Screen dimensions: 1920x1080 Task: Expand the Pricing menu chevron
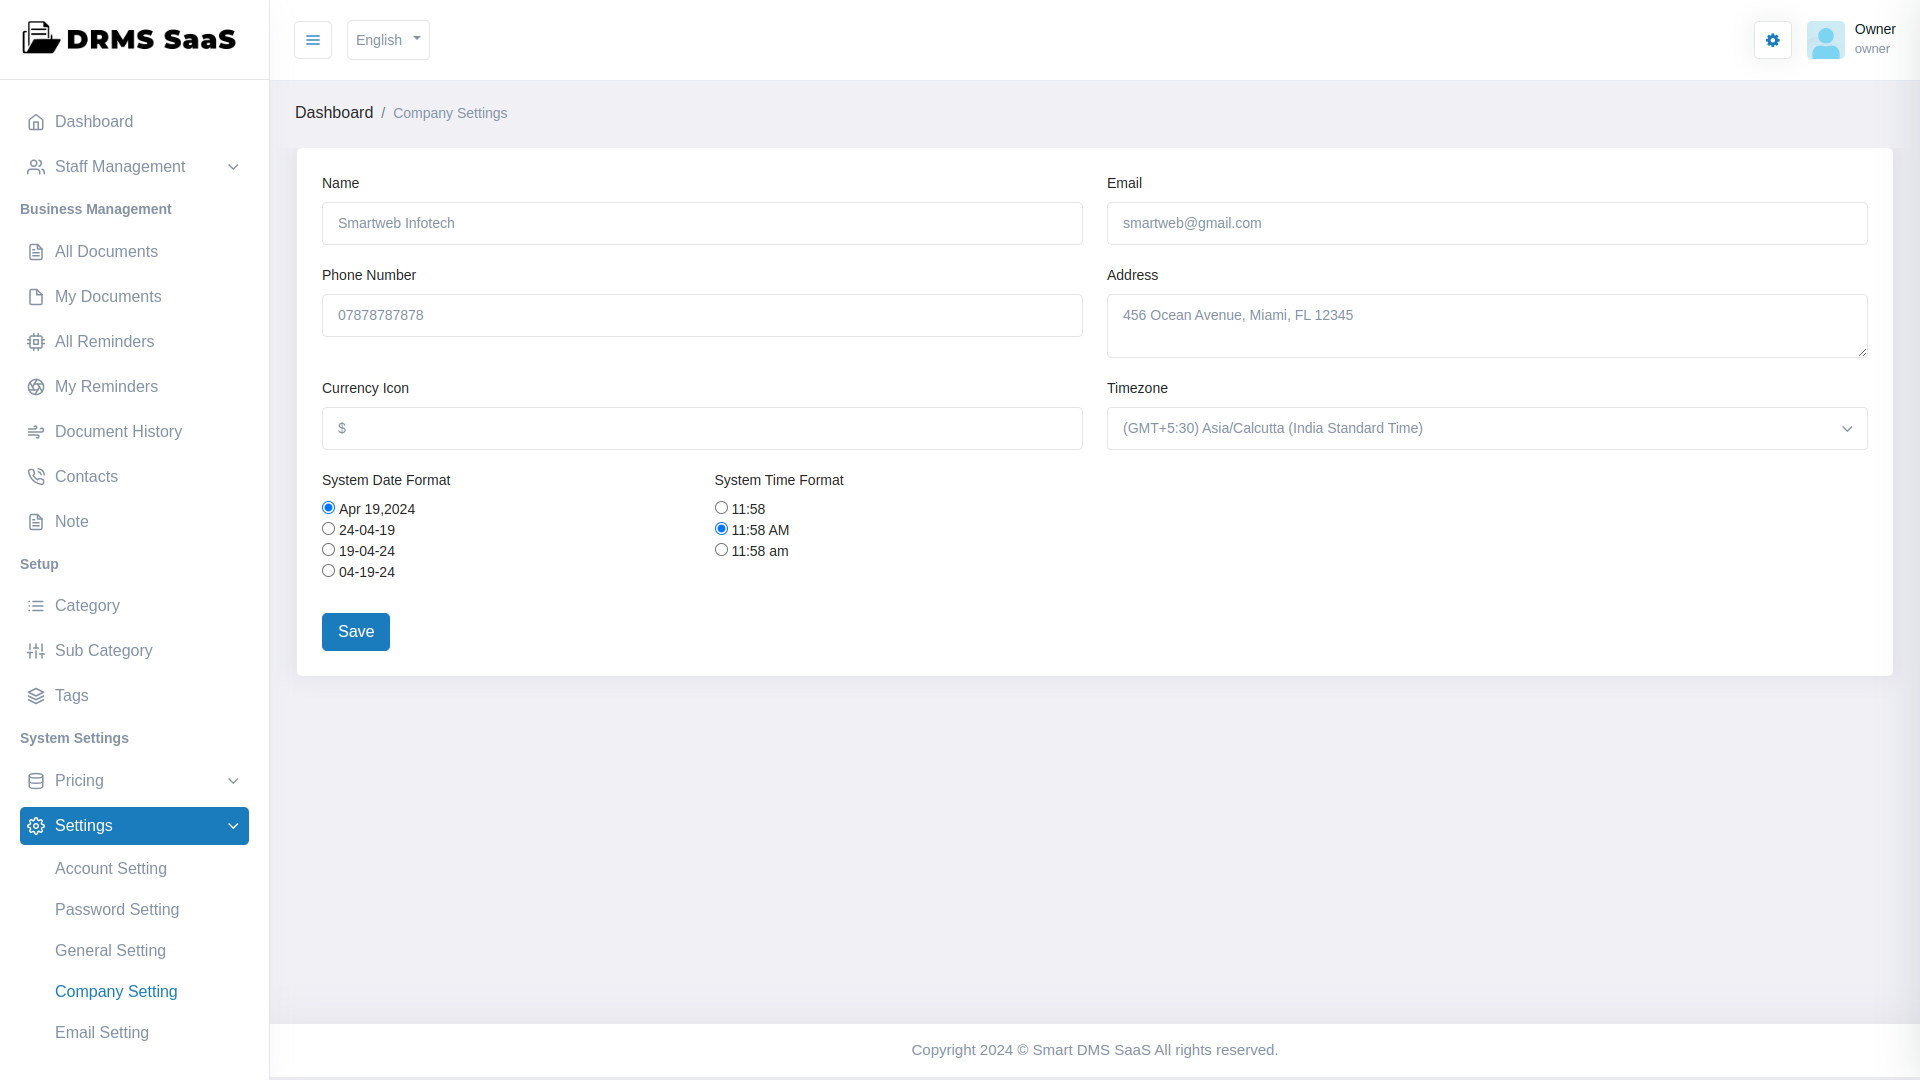pyautogui.click(x=233, y=781)
